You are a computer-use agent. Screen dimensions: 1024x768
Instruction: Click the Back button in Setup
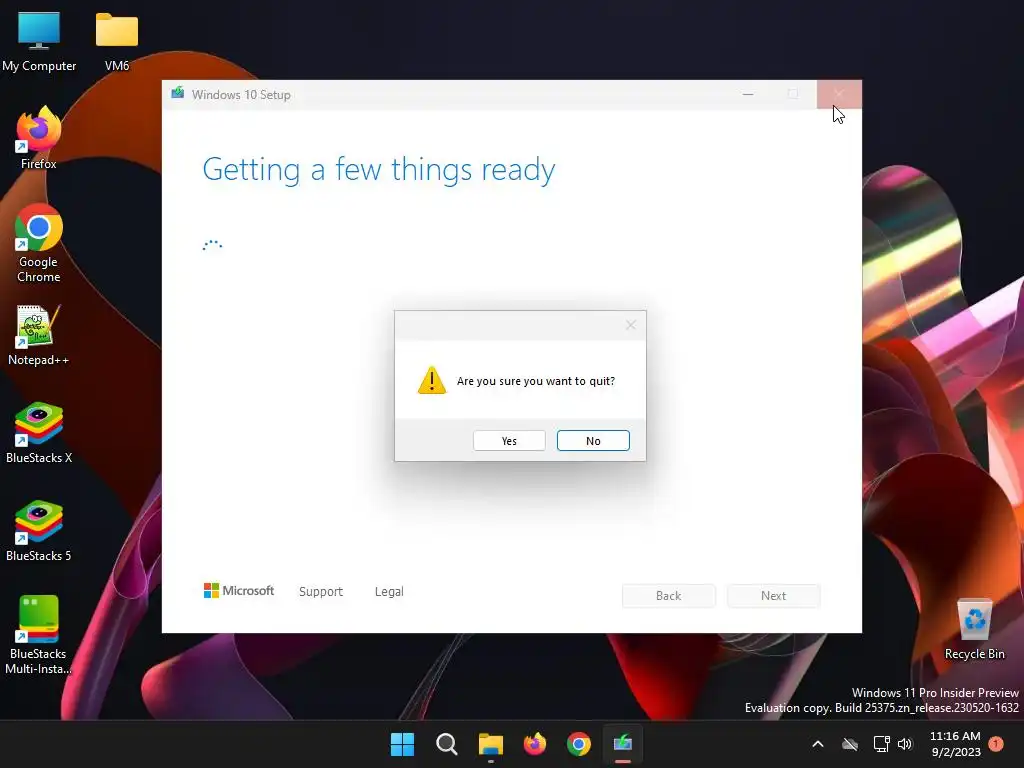point(669,596)
